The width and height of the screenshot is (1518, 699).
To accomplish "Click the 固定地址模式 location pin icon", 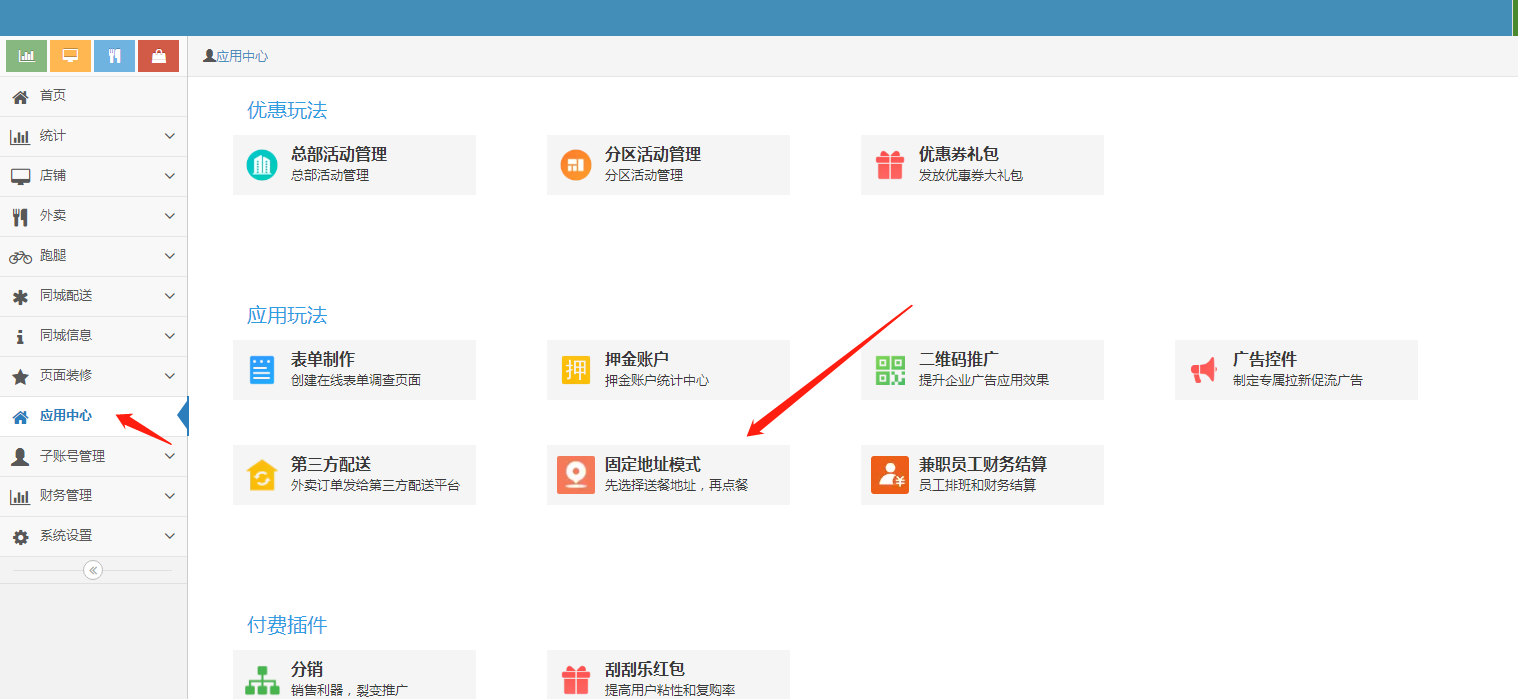I will [576, 475].
